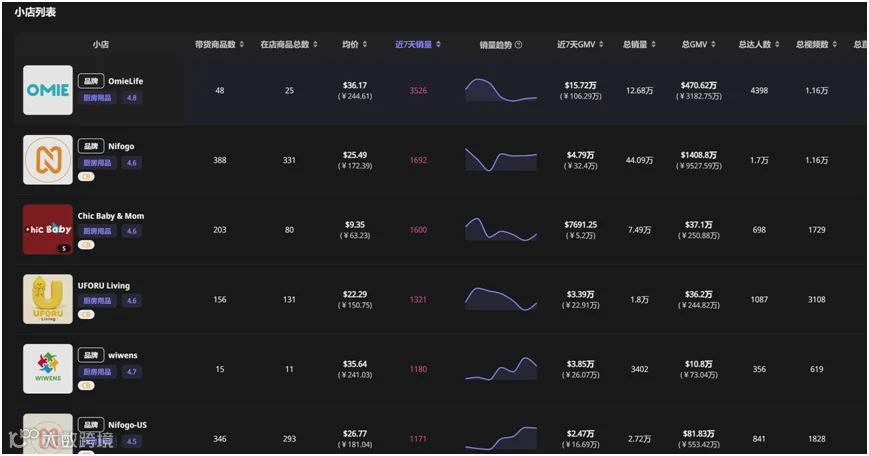This screenshot has width=869, height=456.
Task: Click the CB badge under wiwens
Action: coord(86,385)
